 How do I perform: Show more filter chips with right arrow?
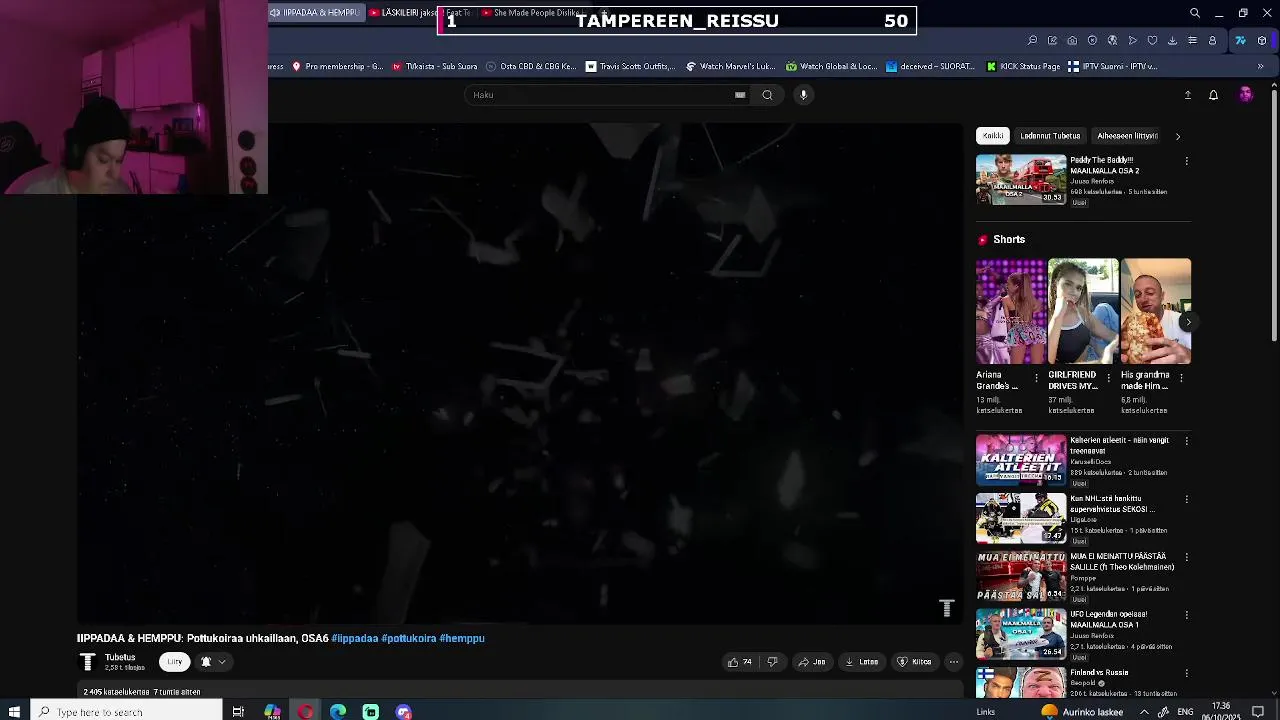[x=1178, y=136]
